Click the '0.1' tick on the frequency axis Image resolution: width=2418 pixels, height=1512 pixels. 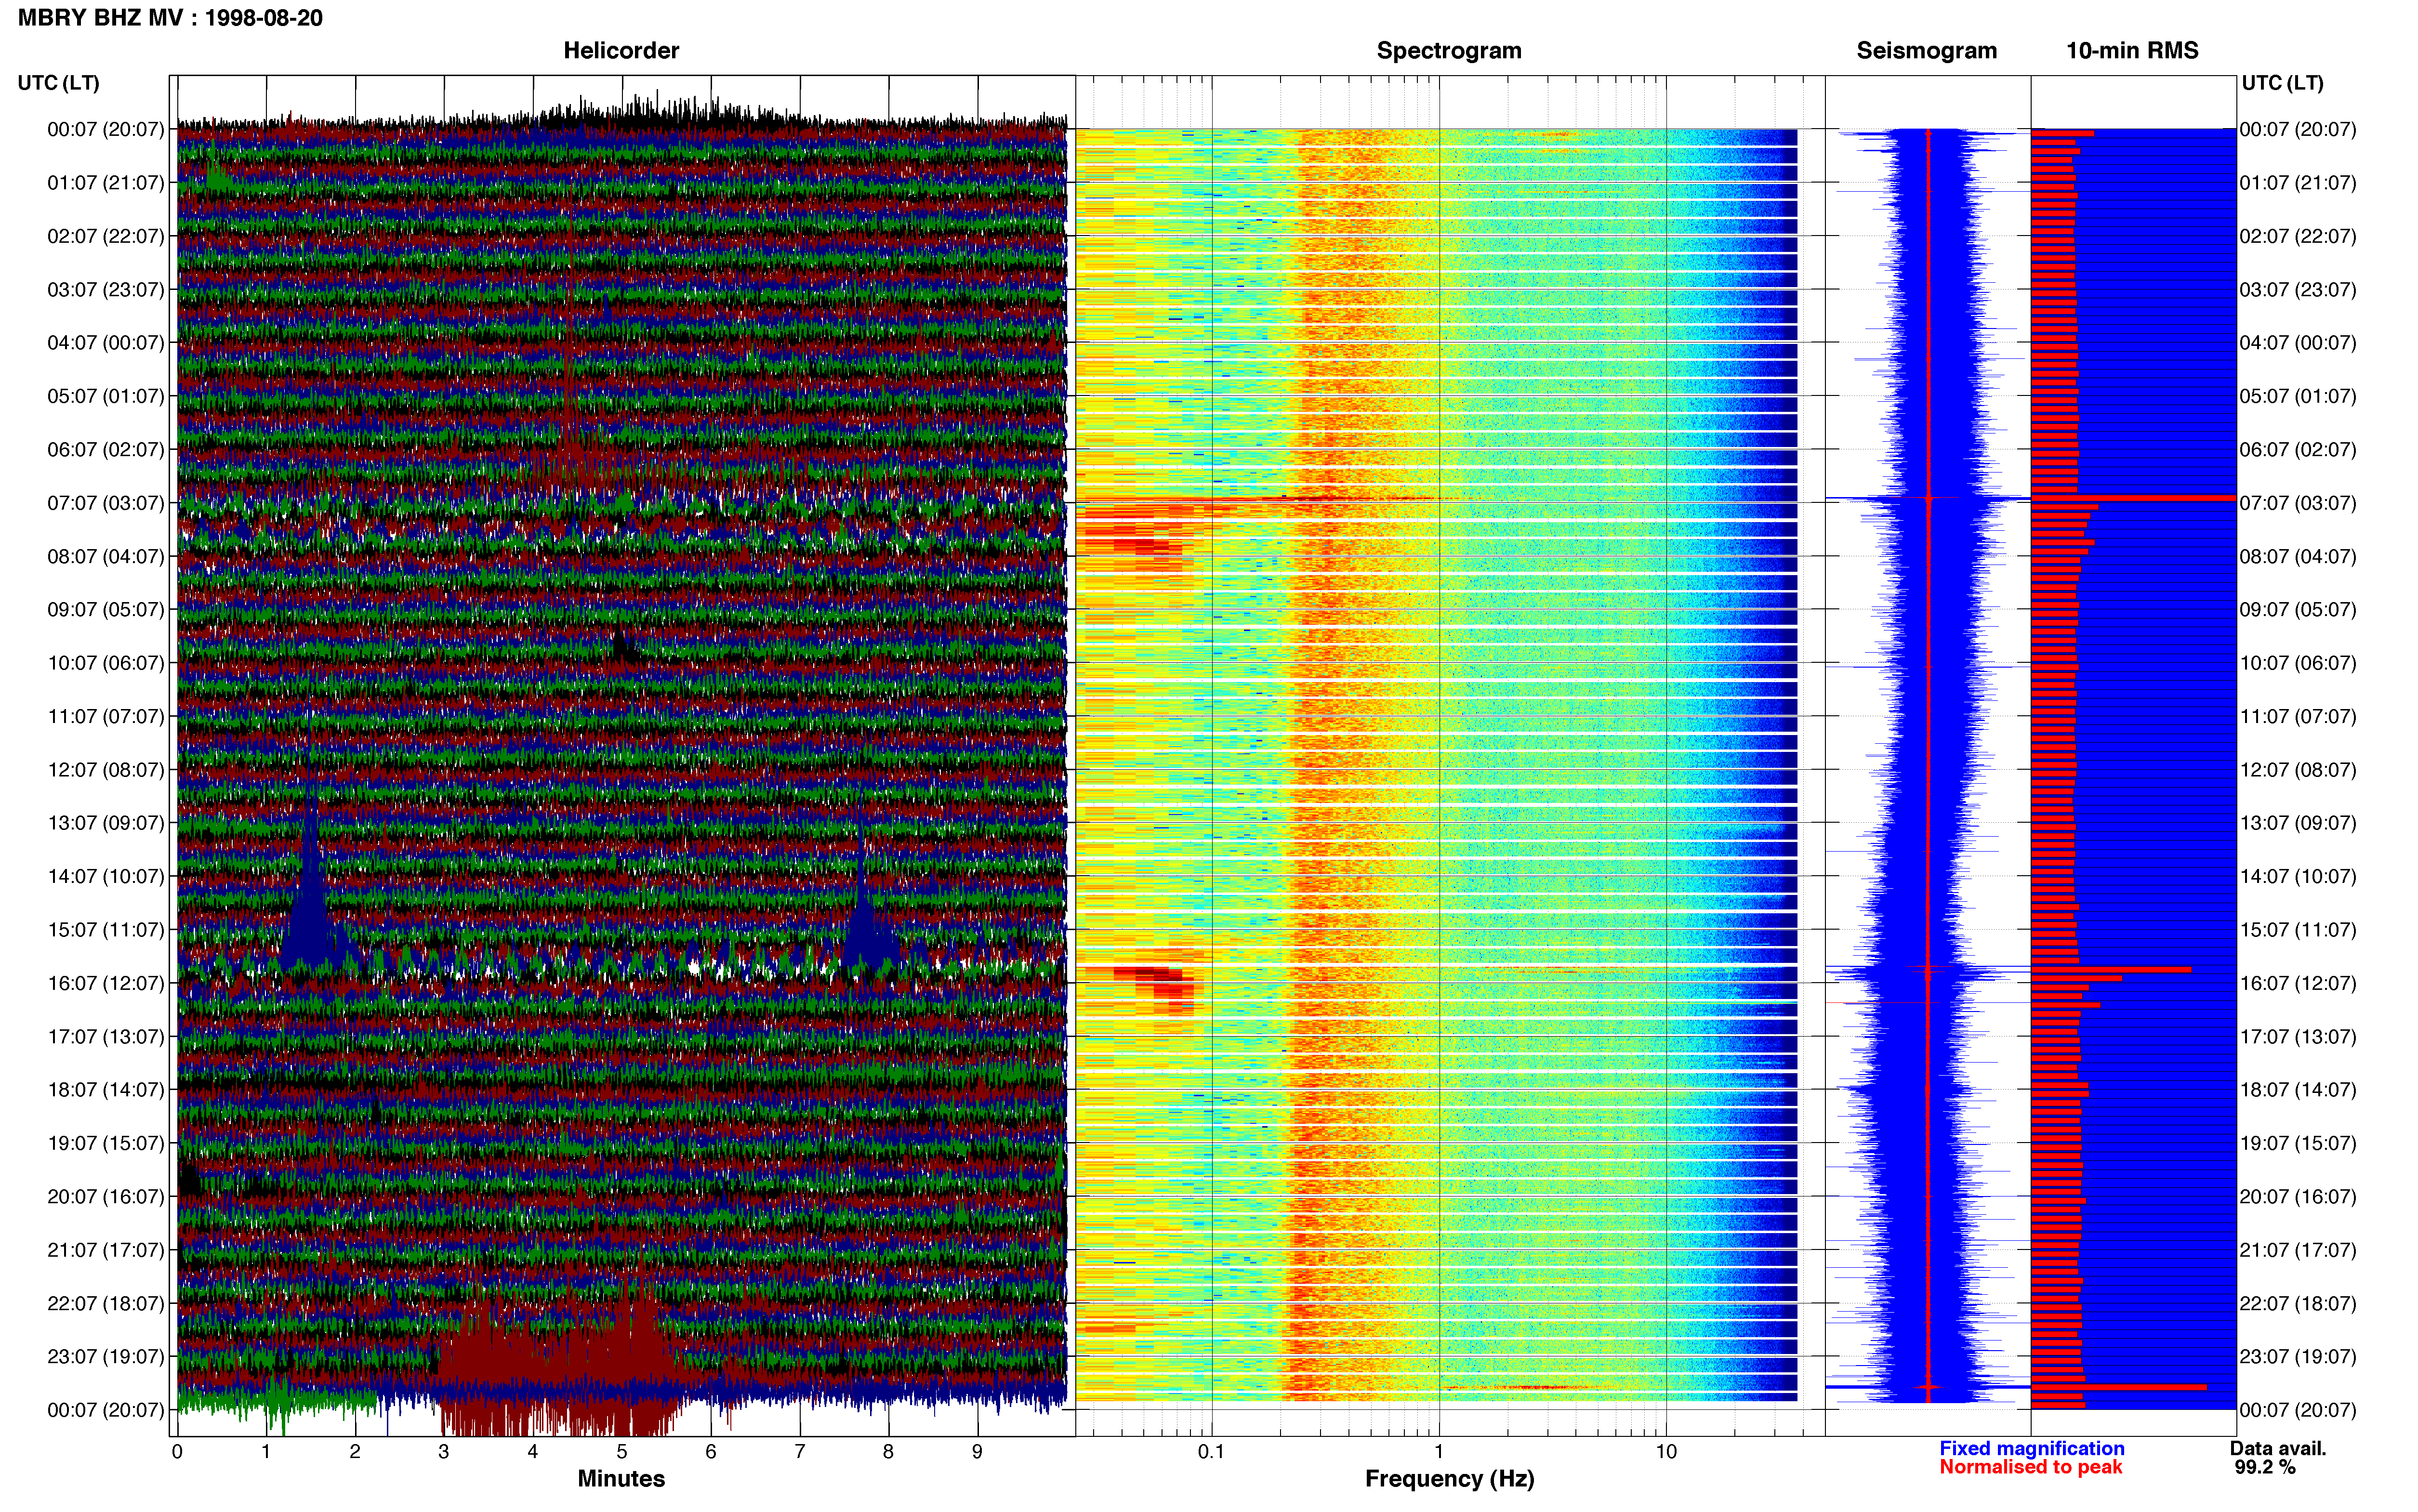click(x=1211, y=1452)
